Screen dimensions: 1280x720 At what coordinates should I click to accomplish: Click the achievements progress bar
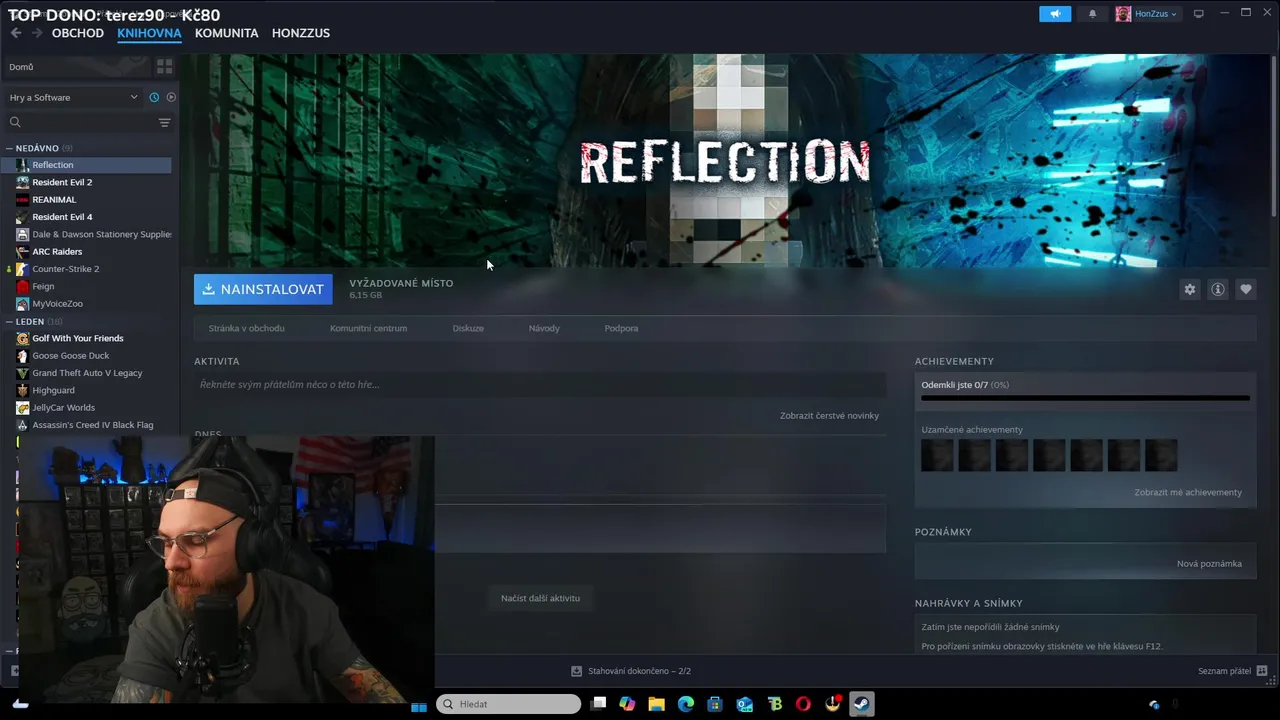click(x=1085, y=398)
